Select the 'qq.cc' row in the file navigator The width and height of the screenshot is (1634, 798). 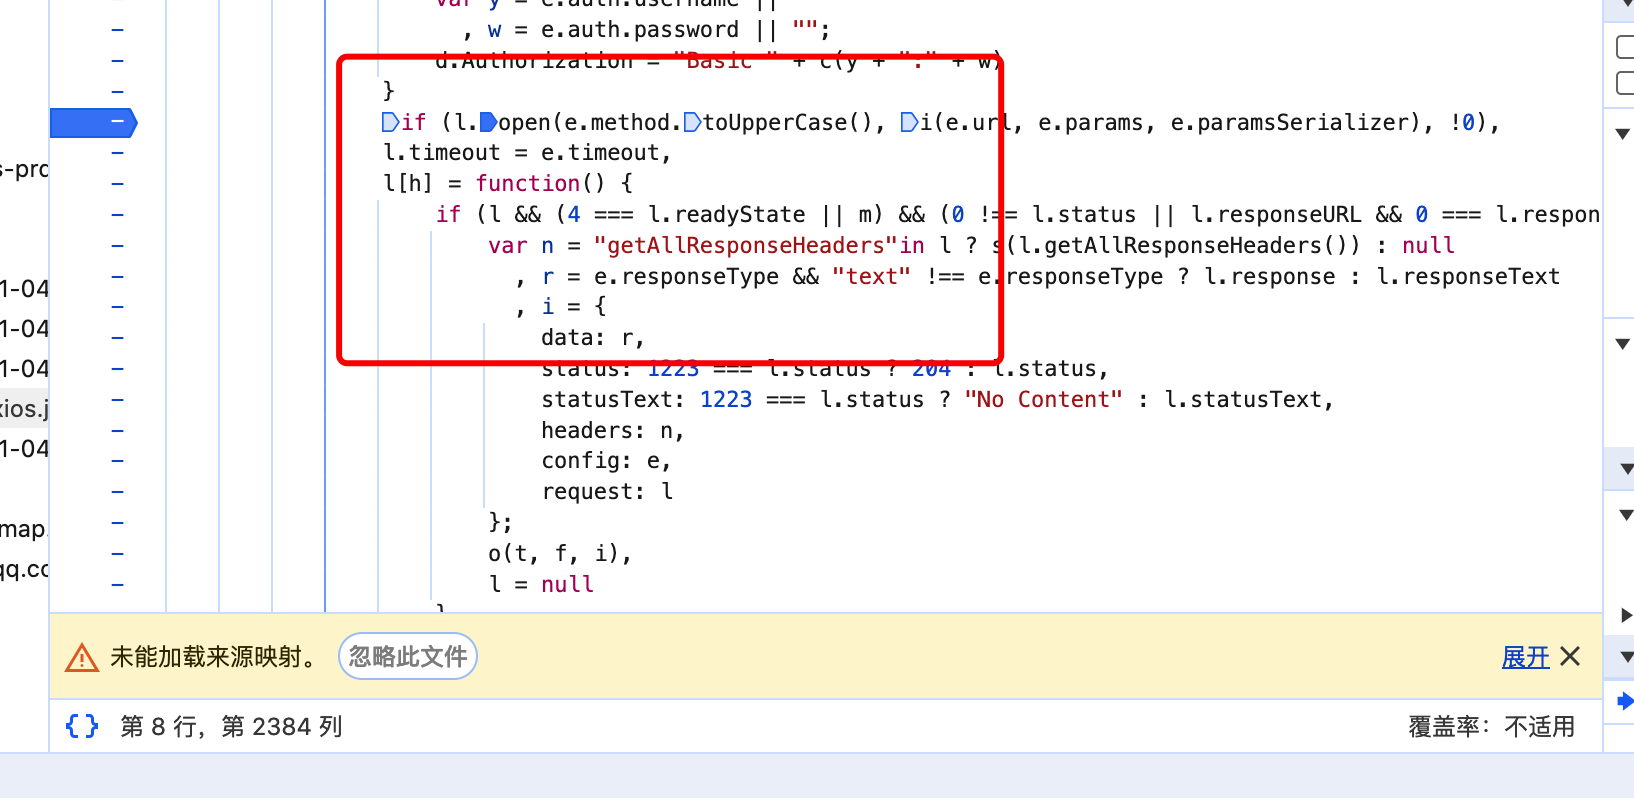[24, 569]
